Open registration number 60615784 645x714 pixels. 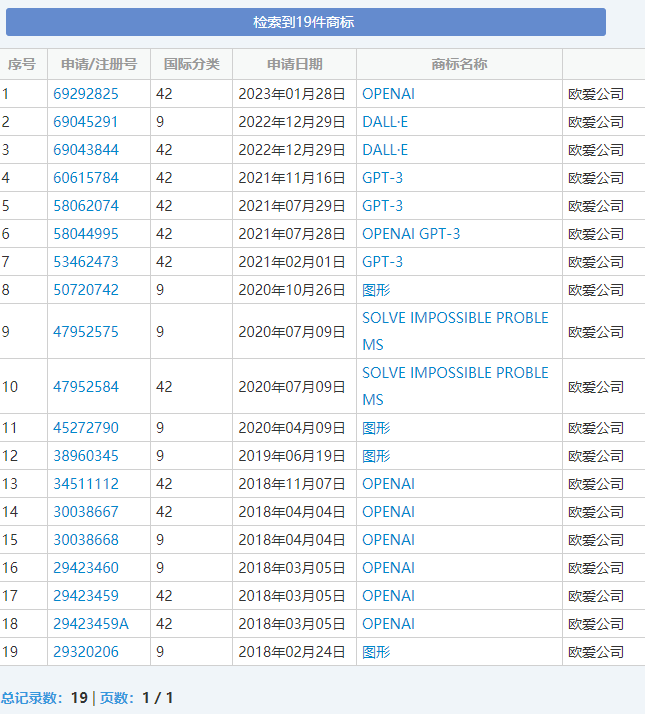click(x=86, y=178)
